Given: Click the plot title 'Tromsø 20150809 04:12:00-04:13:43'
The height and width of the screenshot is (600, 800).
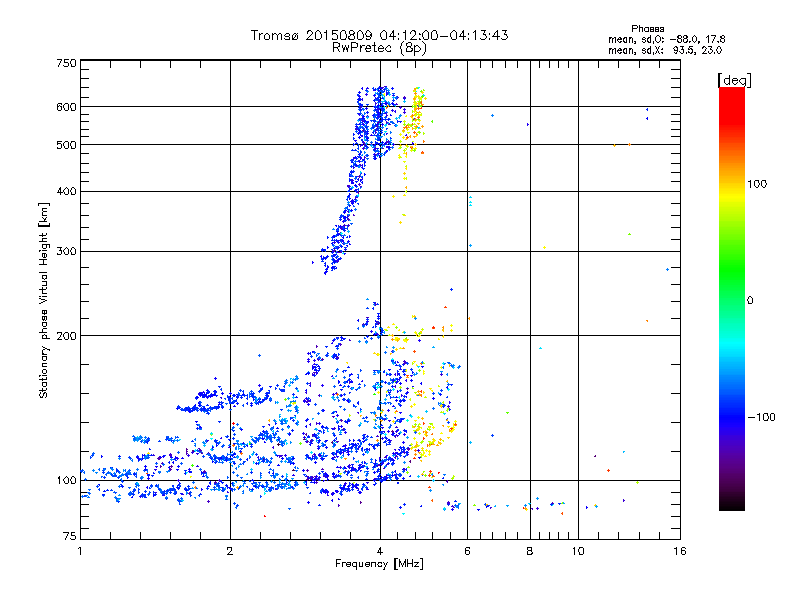Looking at the screenshot, I should (x=379, y=35).
